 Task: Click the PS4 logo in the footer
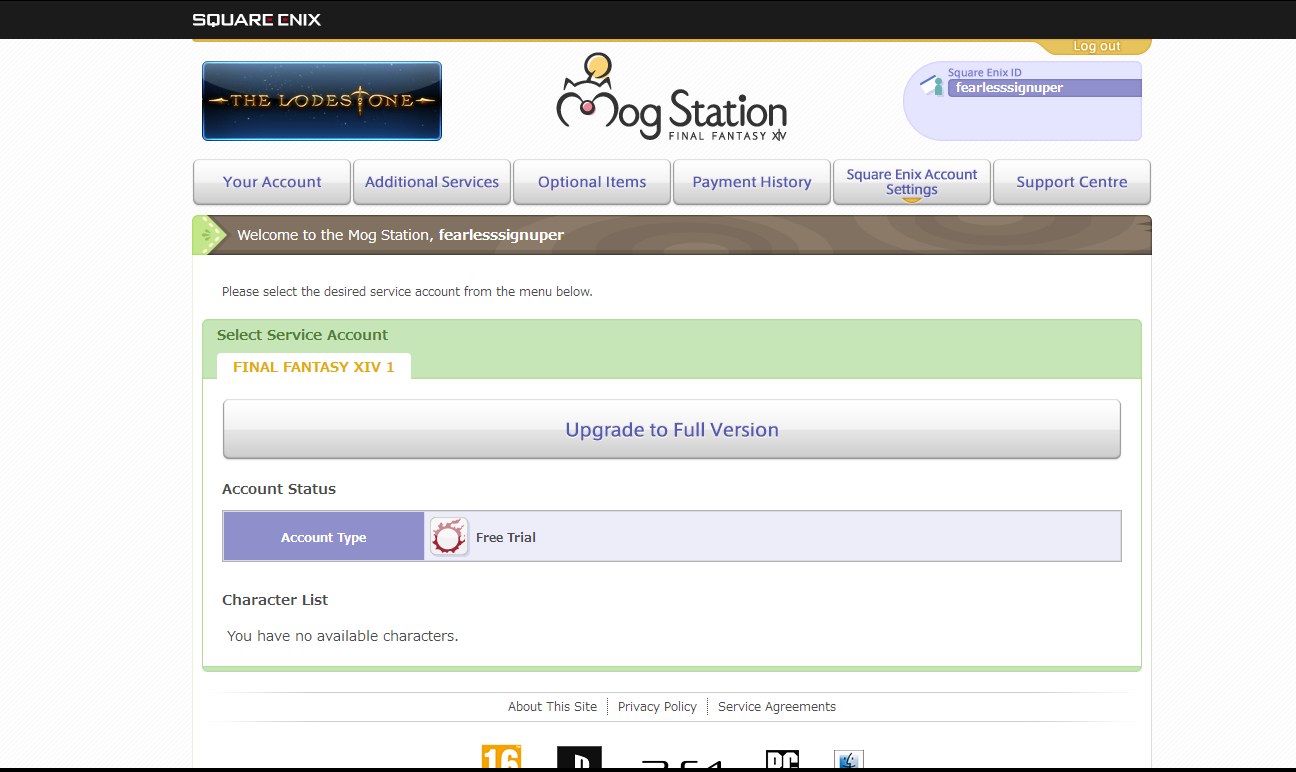point(682,764)
